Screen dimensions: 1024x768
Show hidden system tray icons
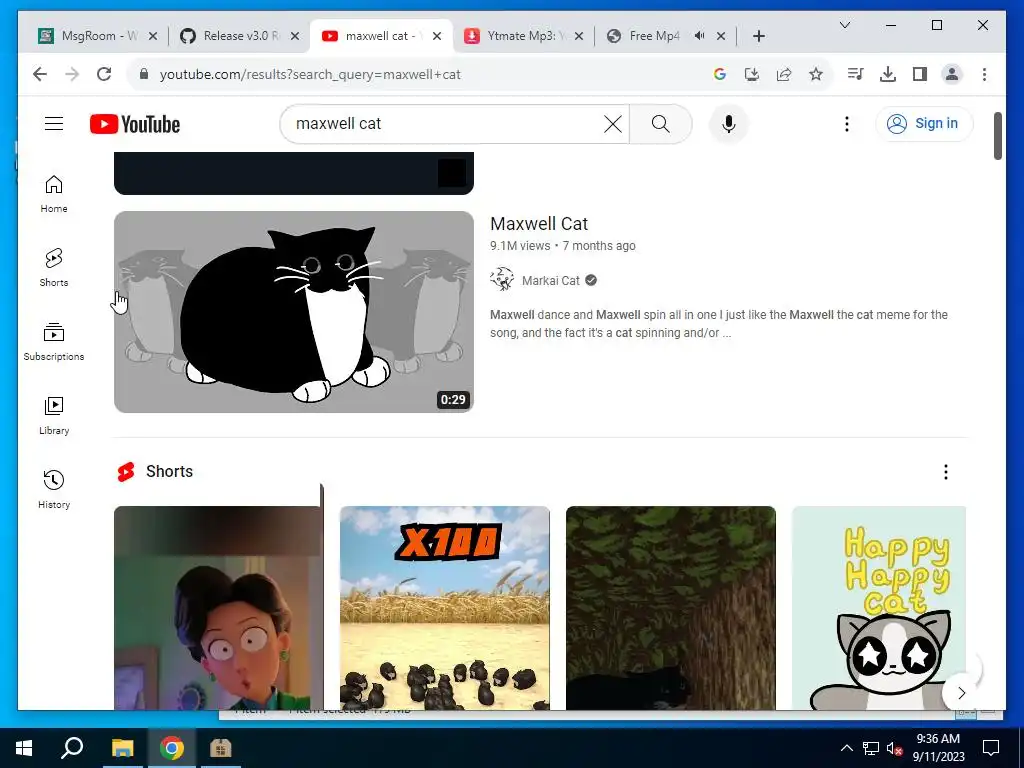(x=846, y=748)
